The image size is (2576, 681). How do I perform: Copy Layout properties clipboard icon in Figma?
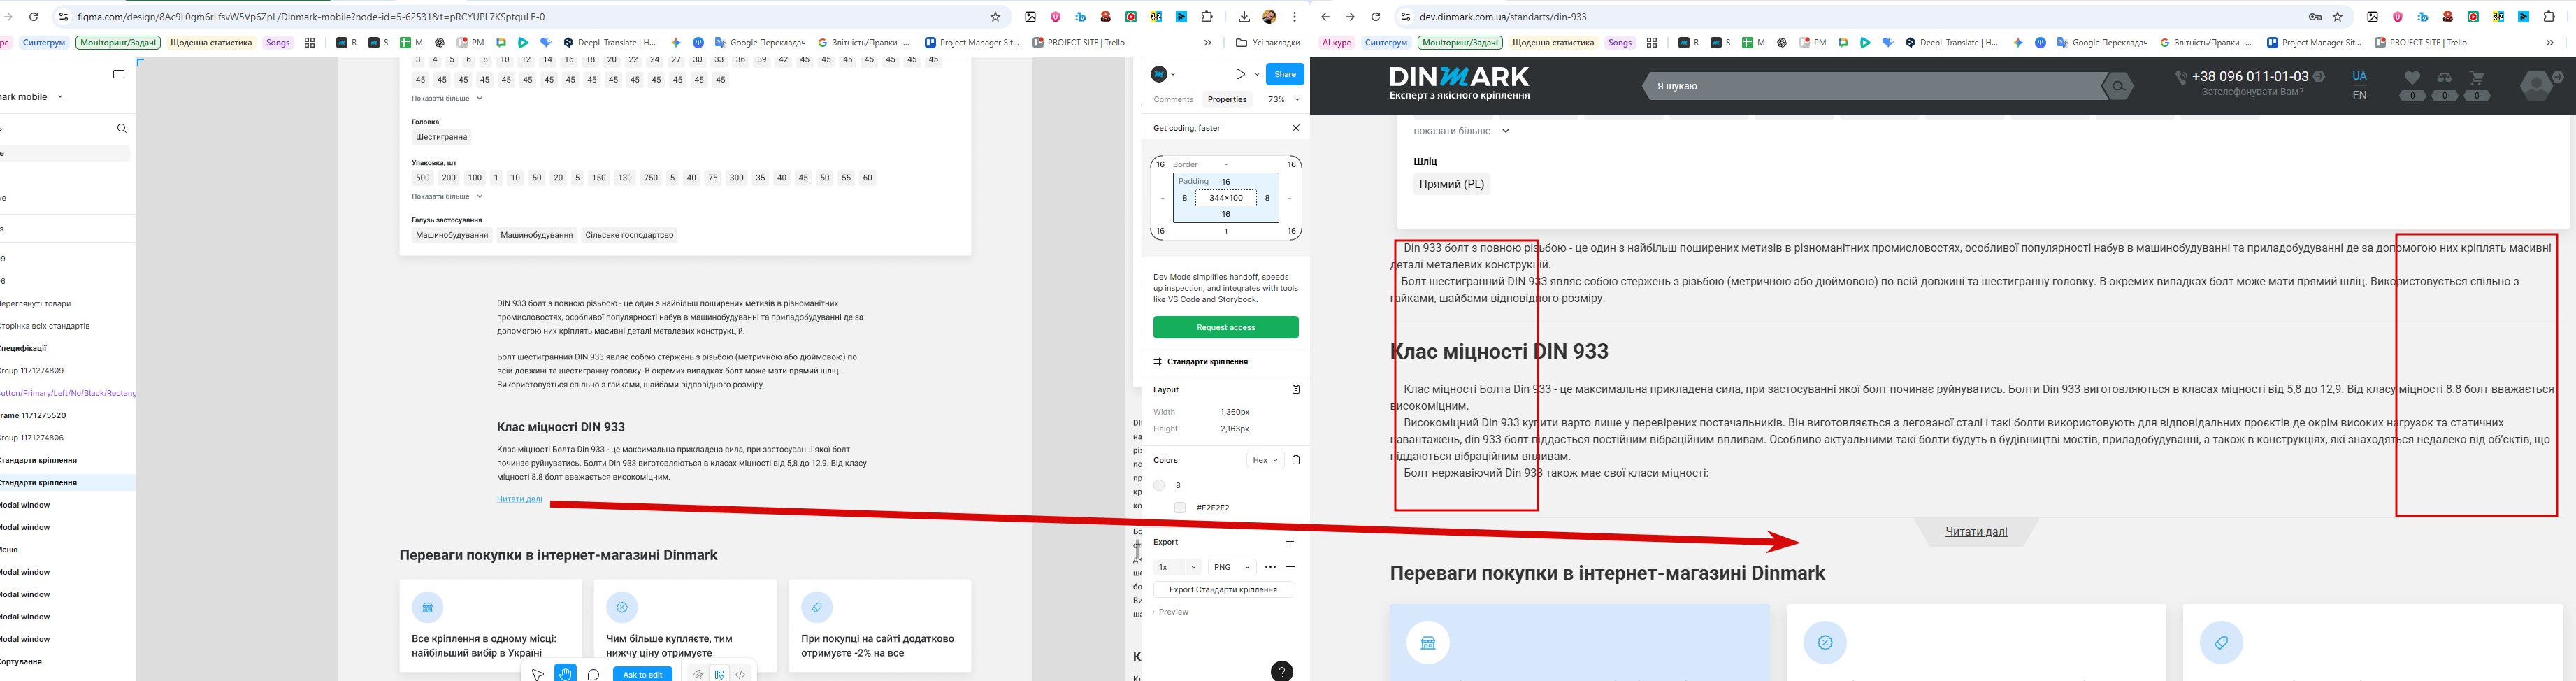[x=1296, y=389]
